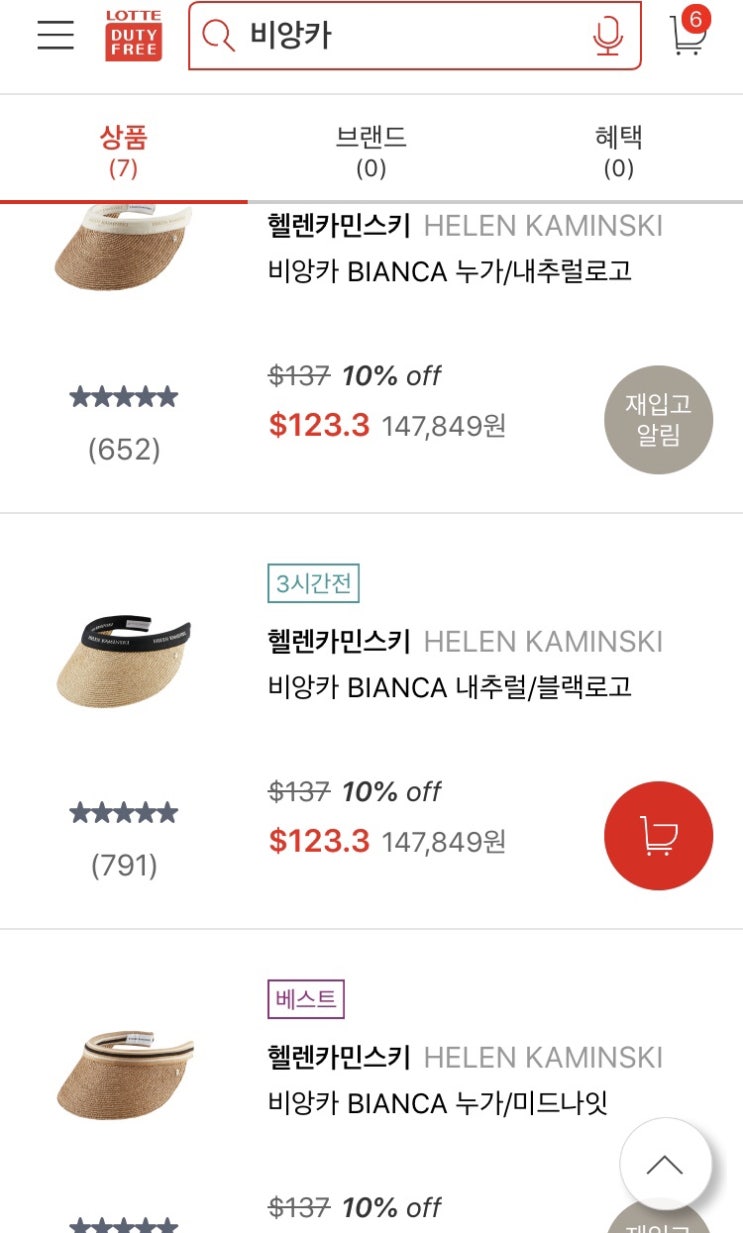Switch to the 브랜드 tab

click(x=371, y=150)
